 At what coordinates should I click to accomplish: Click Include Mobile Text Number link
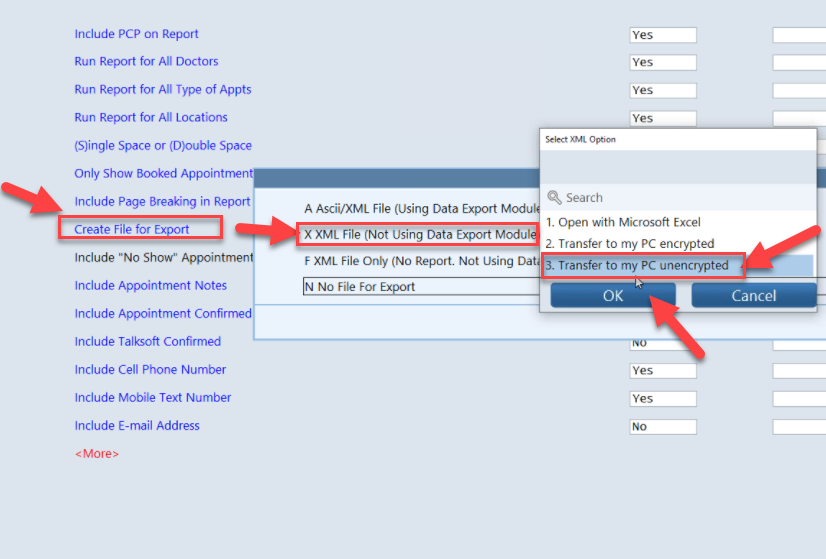(x=152, y=398)
